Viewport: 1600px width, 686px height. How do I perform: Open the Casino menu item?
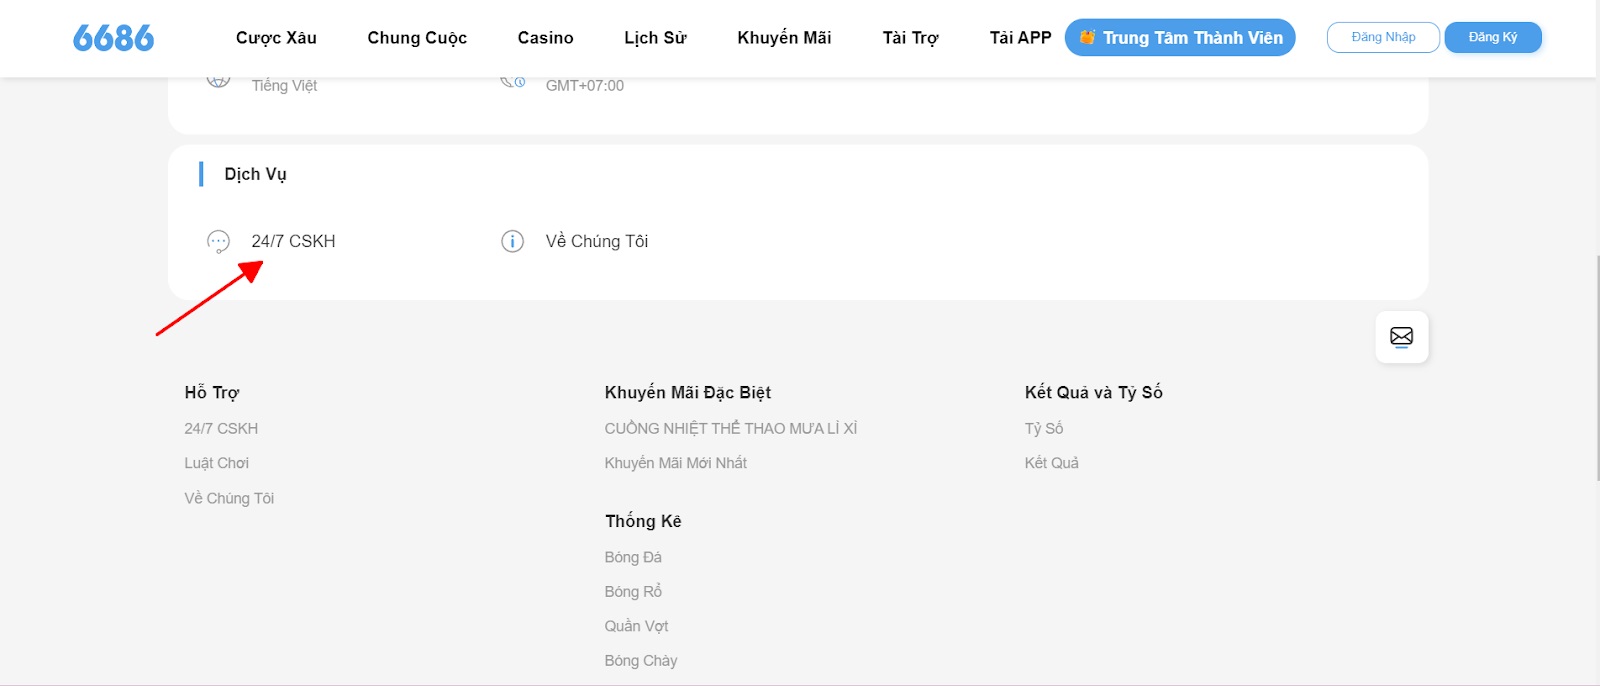click(545, 38)
